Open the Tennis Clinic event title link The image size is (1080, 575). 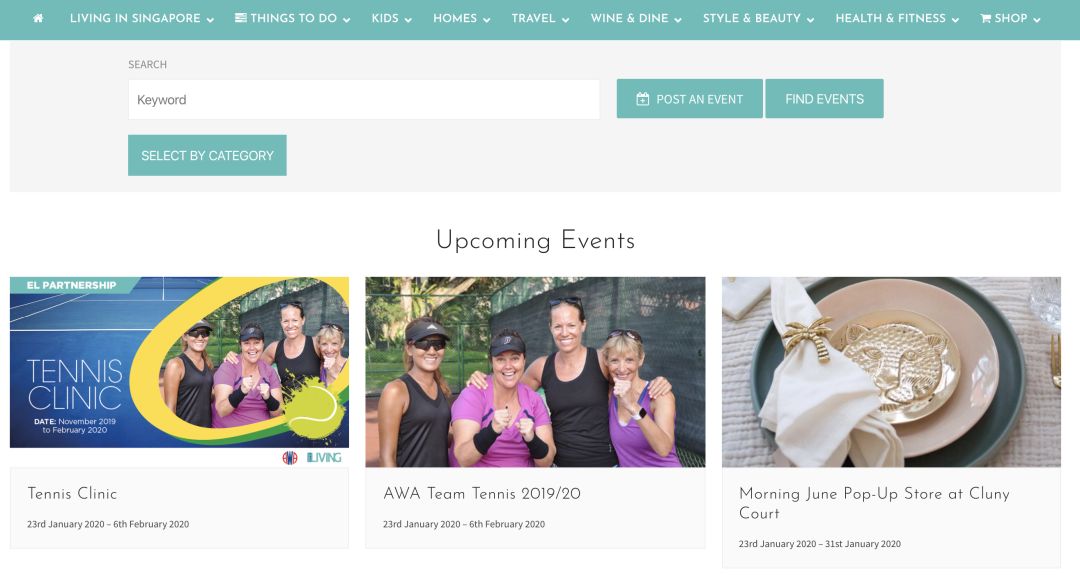pos(72,494)
